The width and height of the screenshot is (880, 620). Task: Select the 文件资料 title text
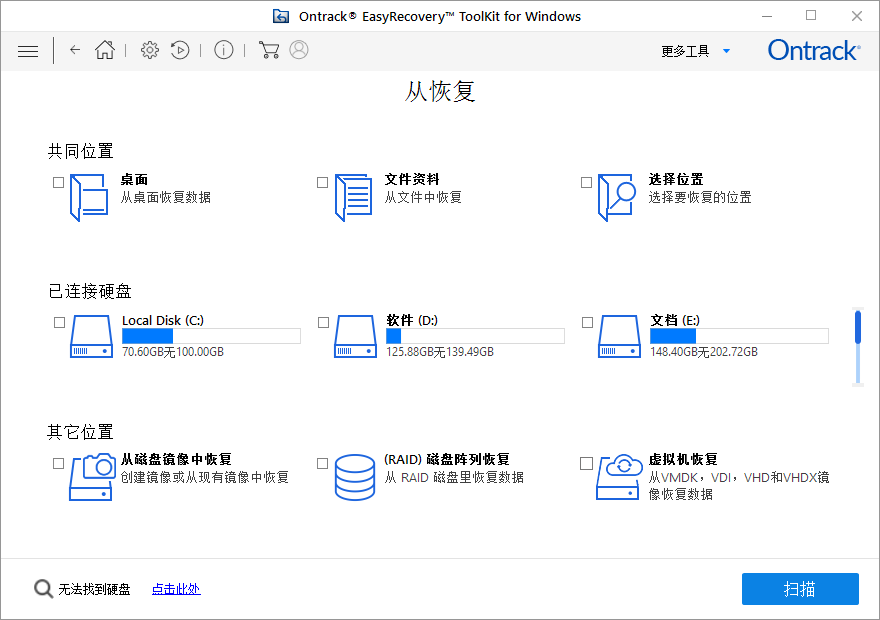412,180
